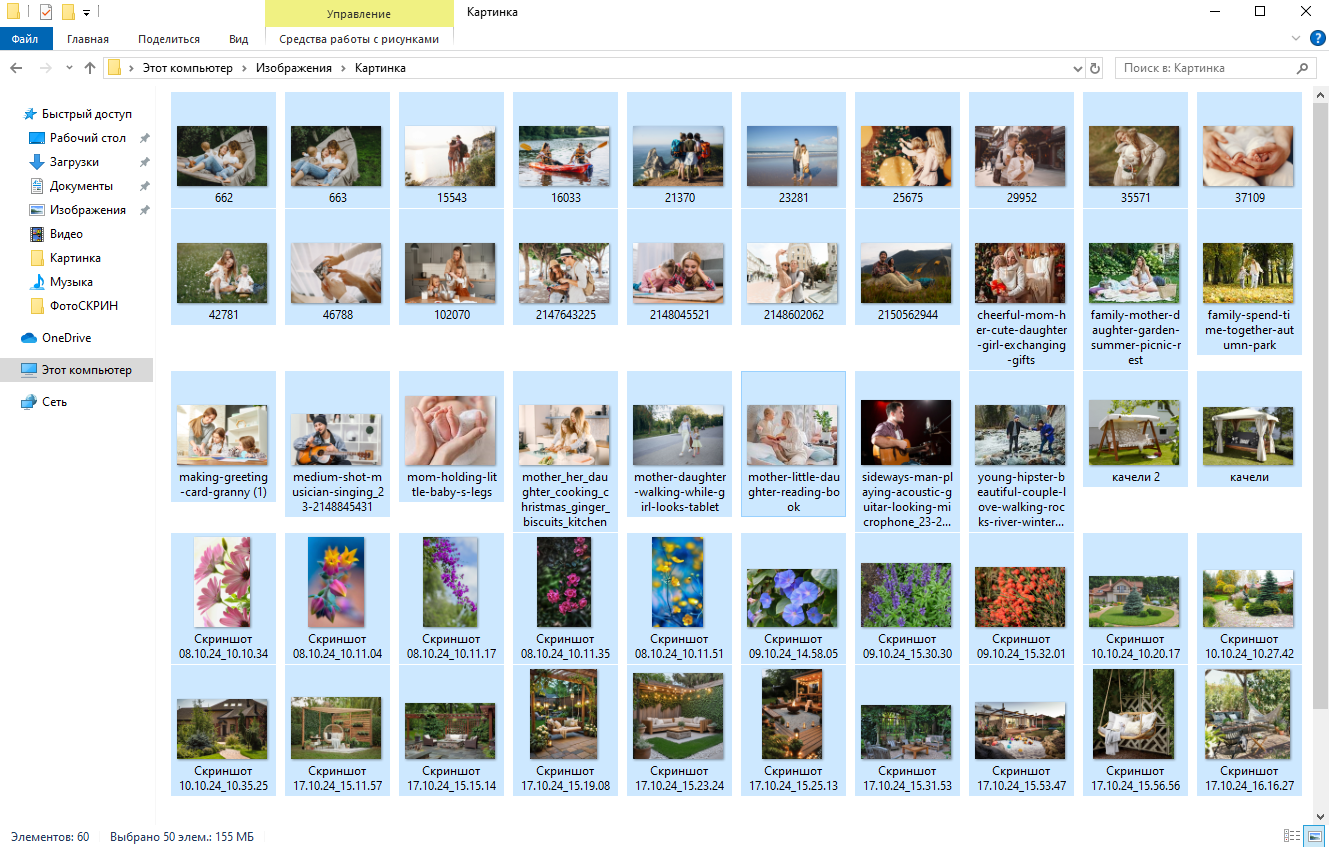This screenshot has height=847, width=1330.
Task: Click the Properties icon in quick access toolbar
Action: [x=46, y=12]
